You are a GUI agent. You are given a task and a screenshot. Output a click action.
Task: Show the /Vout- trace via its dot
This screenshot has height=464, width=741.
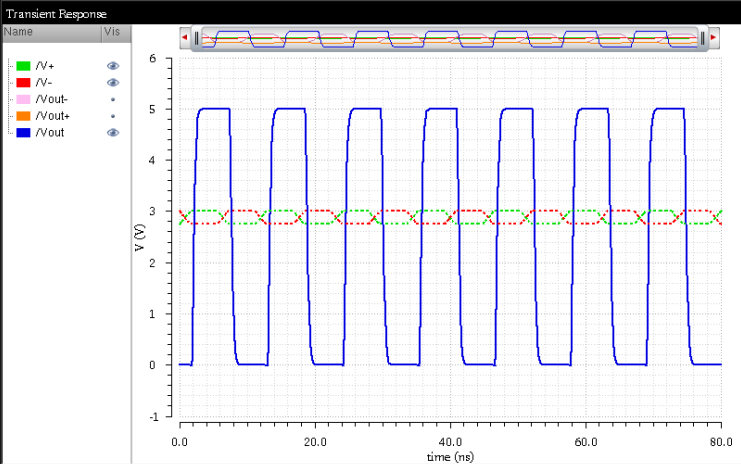pyautogui.click(x=113, y=100)
